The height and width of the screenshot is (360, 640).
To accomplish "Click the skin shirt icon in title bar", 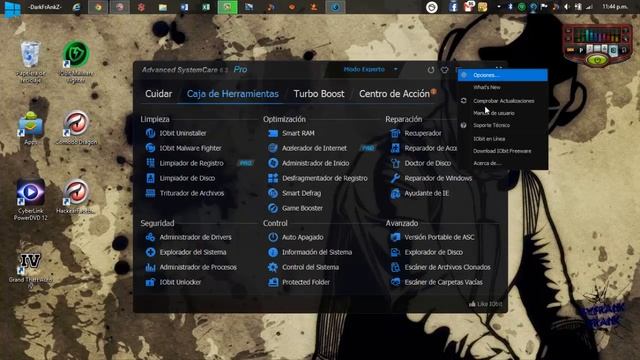I will pyautogui.click(x=444, y=70).
